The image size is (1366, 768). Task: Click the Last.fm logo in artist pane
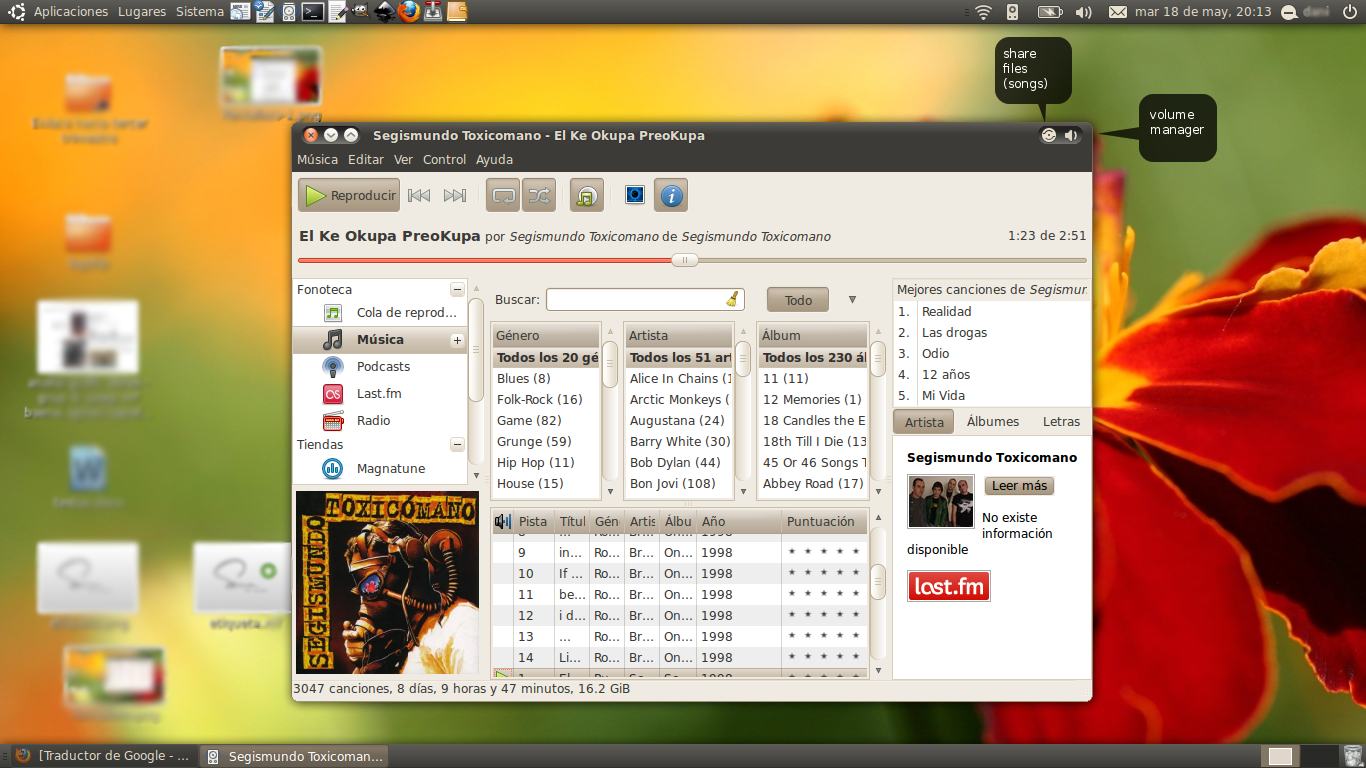pyautogui.click(x=949, y=586)
